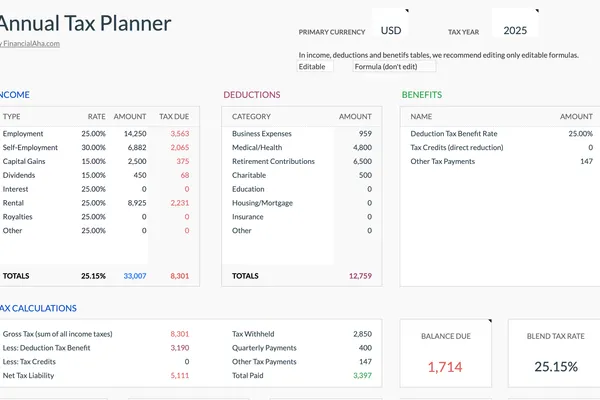
Task: Click the Self-Employment rate 30.00% cell
Action: click(x=94, y=147)
